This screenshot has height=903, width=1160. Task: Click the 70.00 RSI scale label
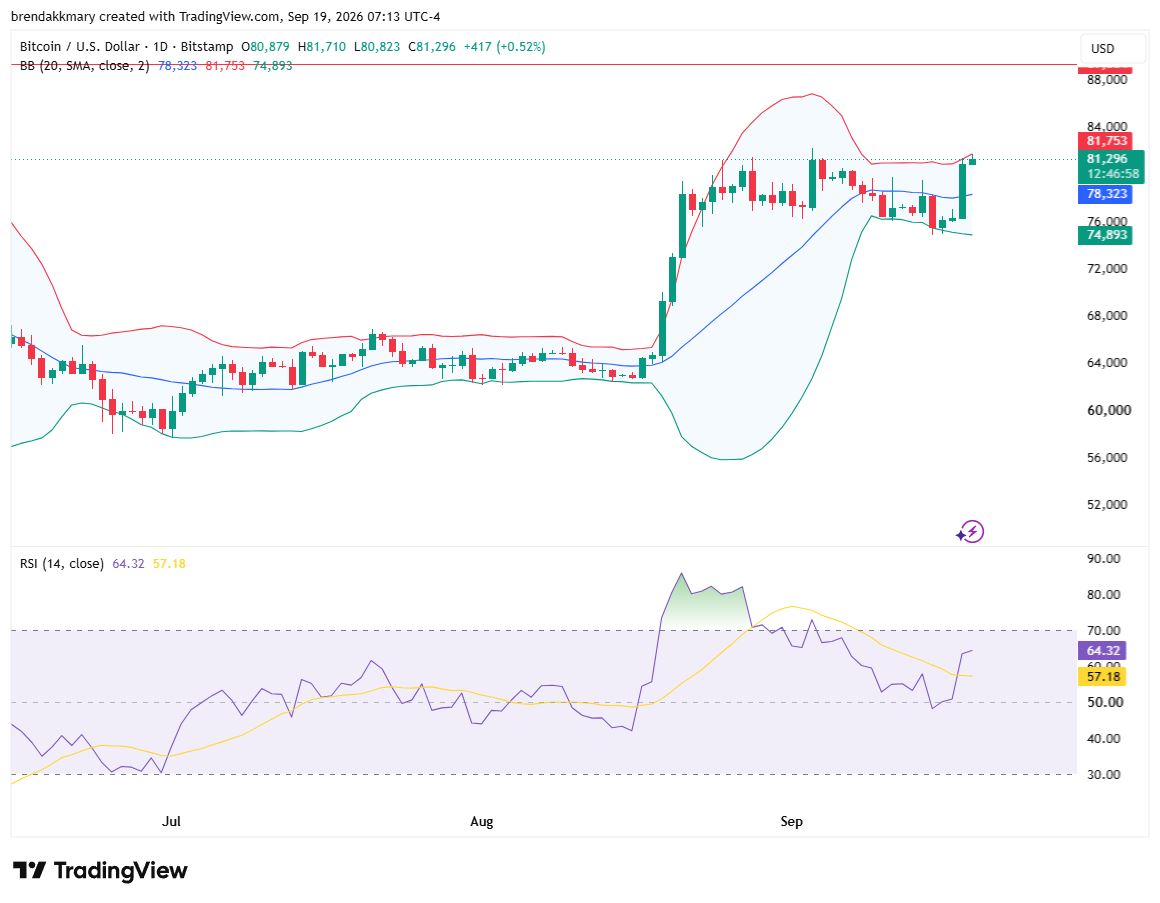[x=1103, y=631]
